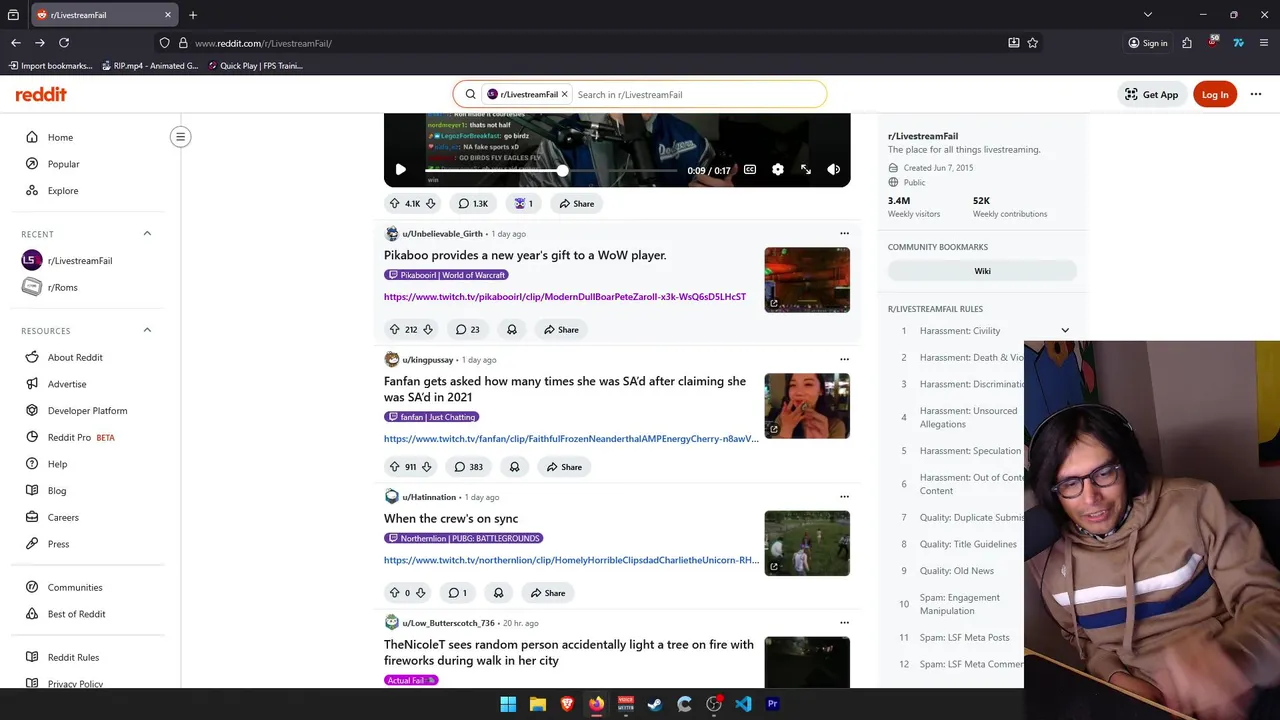Open 'When the crew's on sync' post
1280x720 pixels.
tap(451, 518)
